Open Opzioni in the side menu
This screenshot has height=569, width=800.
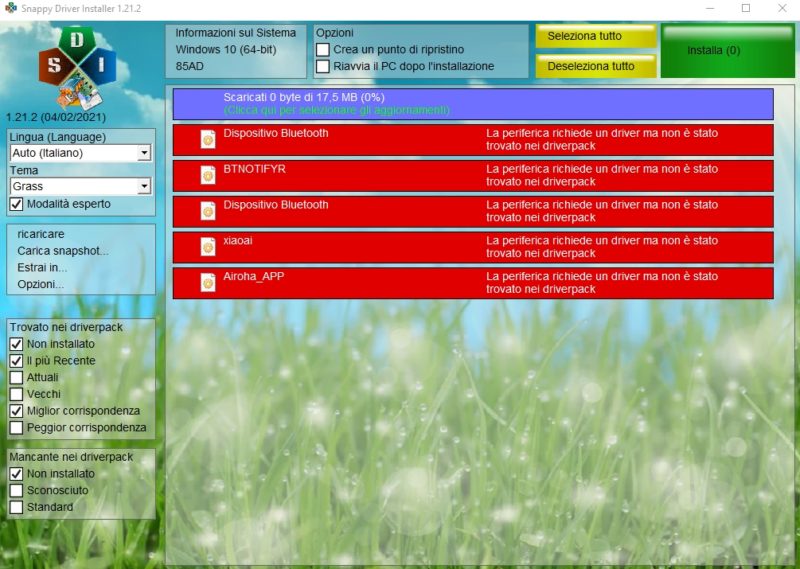click(x=41, y=284)
